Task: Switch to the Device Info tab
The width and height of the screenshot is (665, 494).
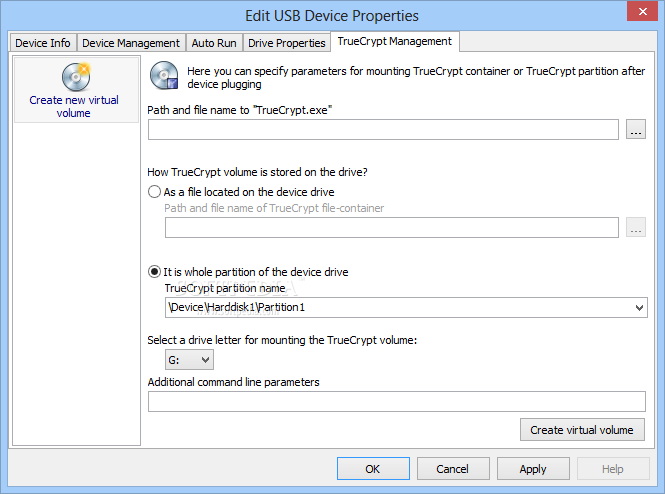Action: pyautogui.click(x=43, y=43)
